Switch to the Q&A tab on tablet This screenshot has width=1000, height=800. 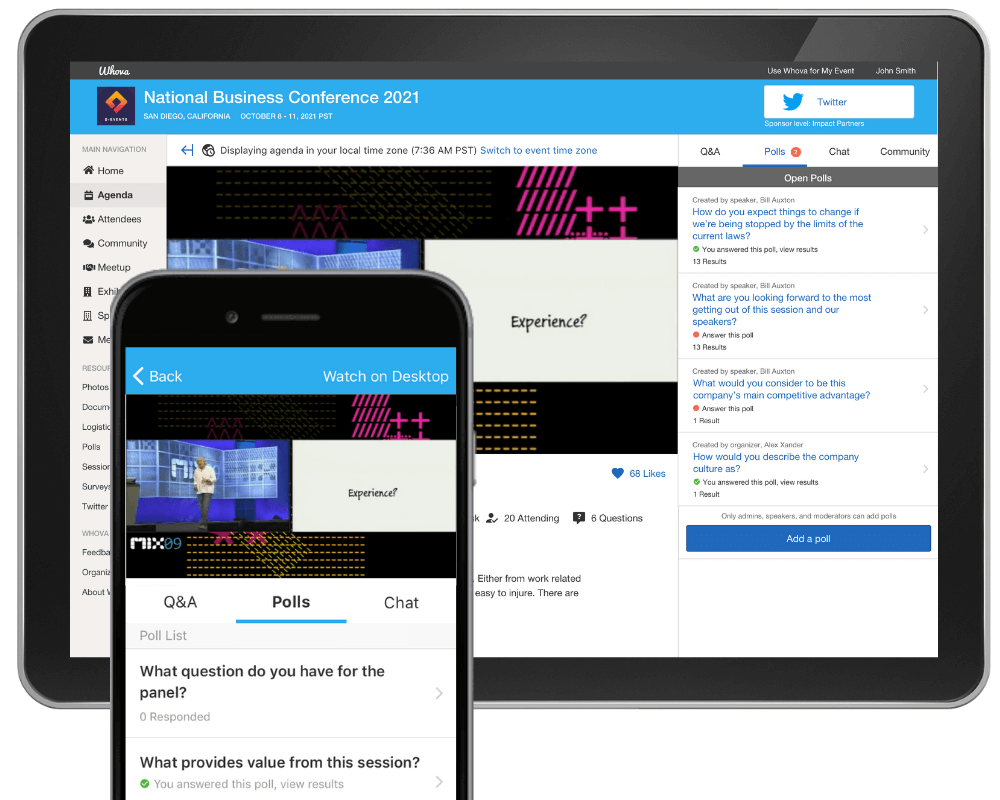(x=710, y=152)
